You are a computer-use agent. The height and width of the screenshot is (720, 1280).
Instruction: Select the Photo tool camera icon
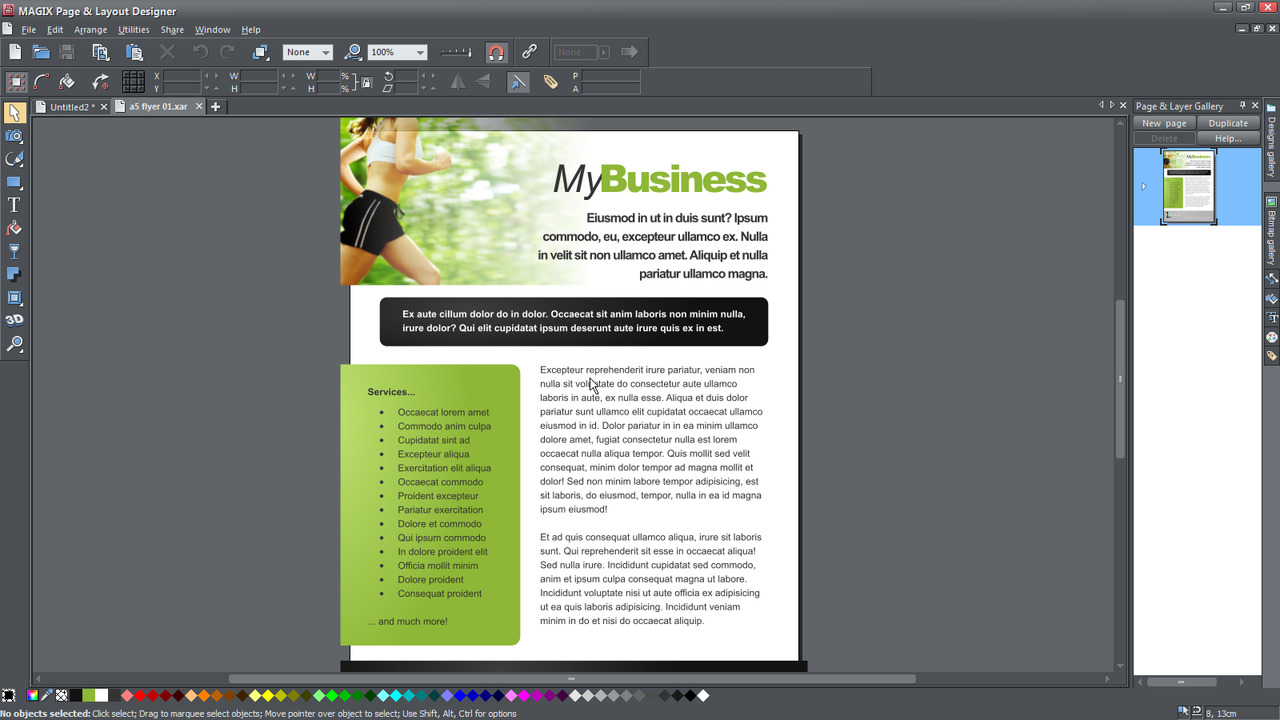[14, 136]
